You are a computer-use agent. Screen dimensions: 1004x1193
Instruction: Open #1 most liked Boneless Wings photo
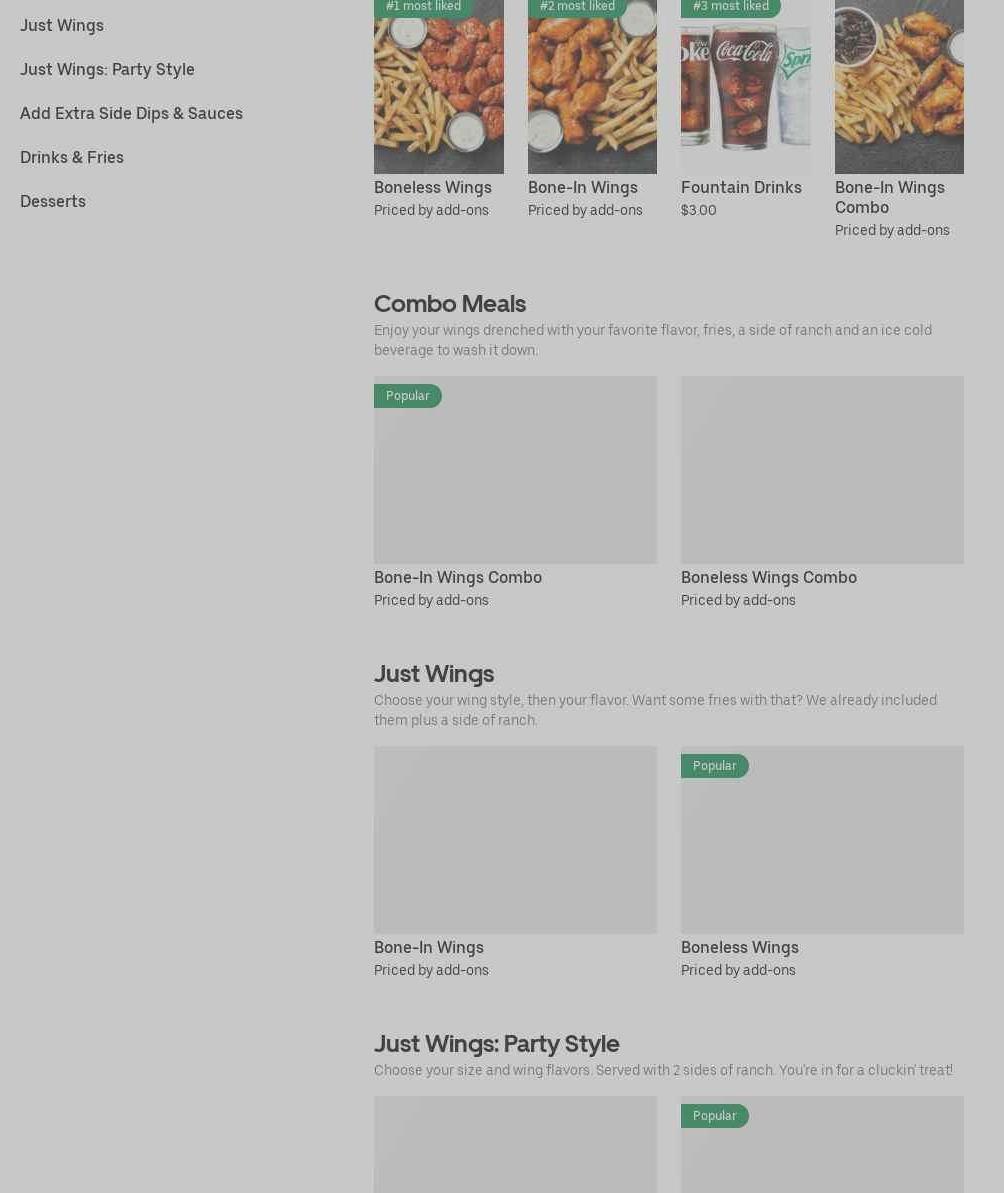point(439,87)
